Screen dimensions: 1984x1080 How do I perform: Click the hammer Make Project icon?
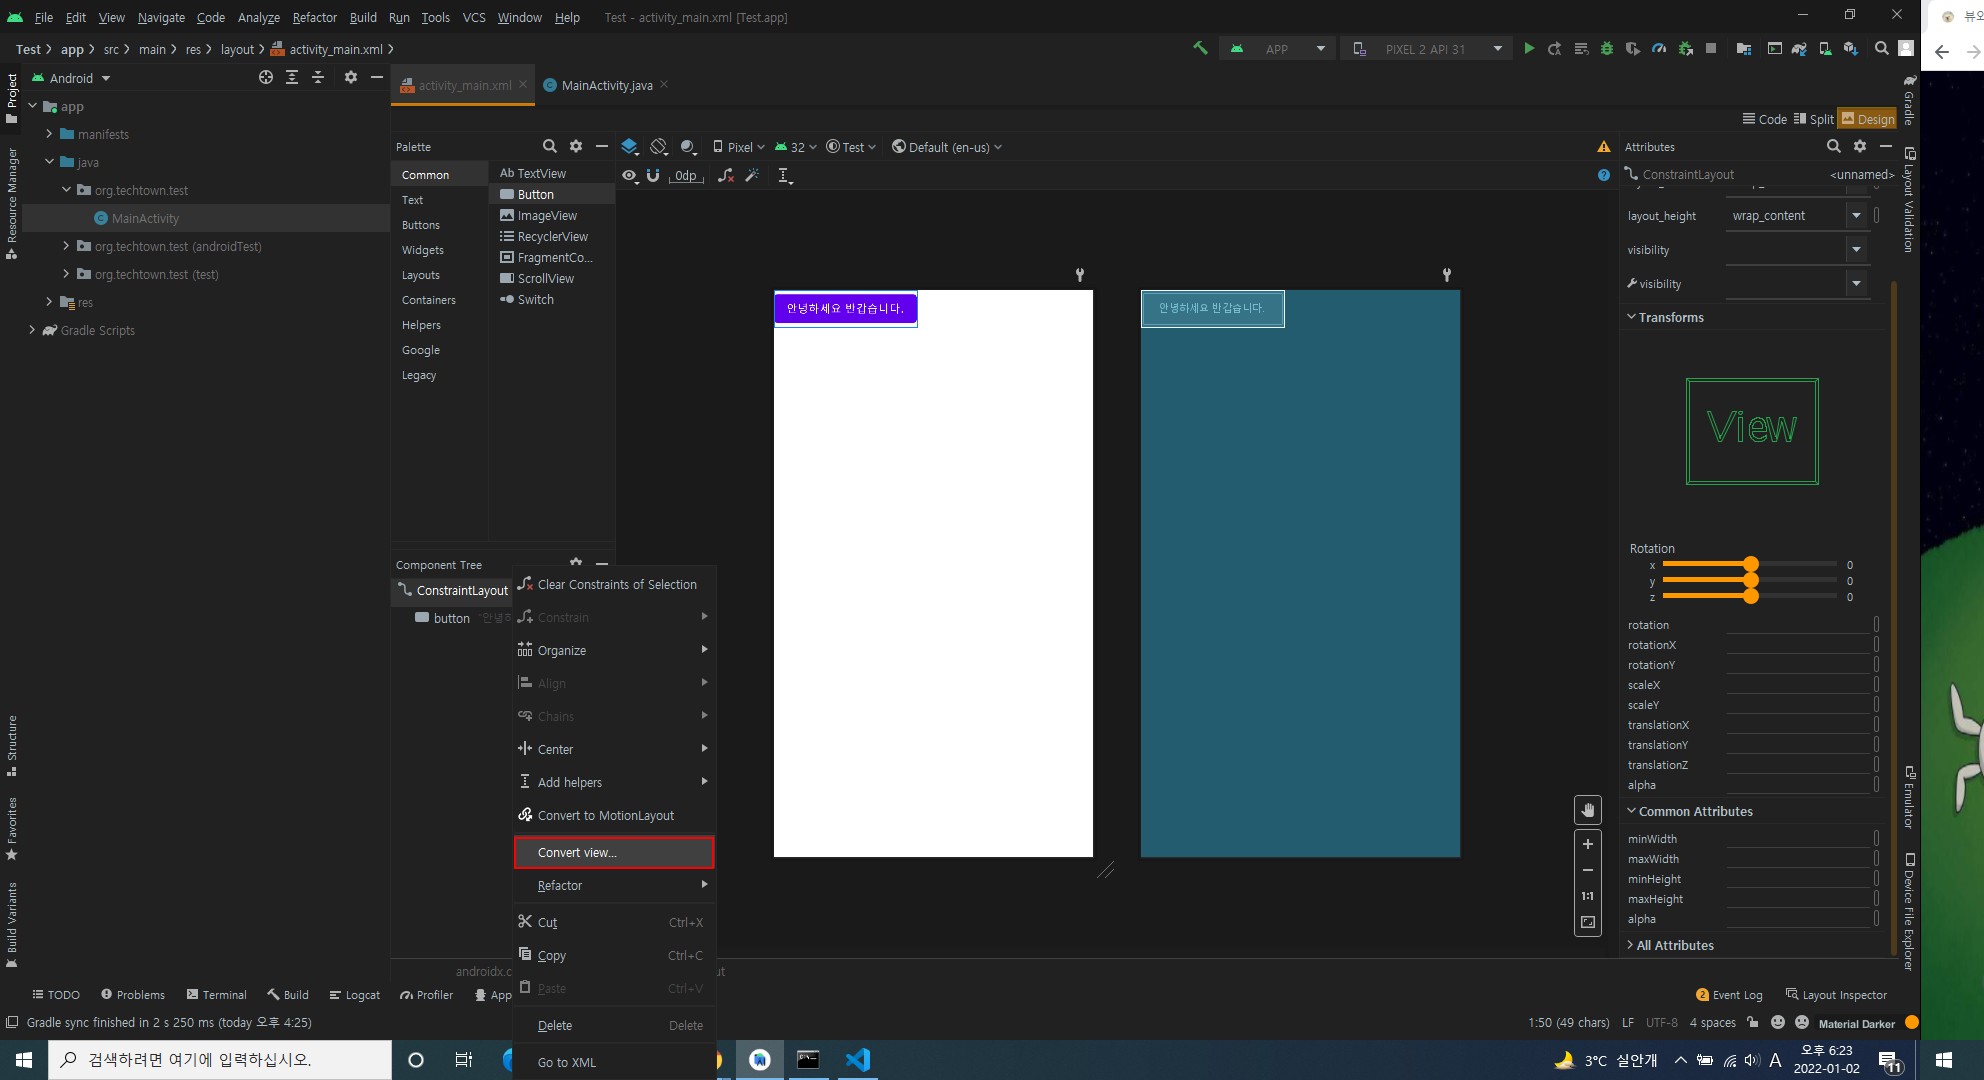[x=1200, y=48]
